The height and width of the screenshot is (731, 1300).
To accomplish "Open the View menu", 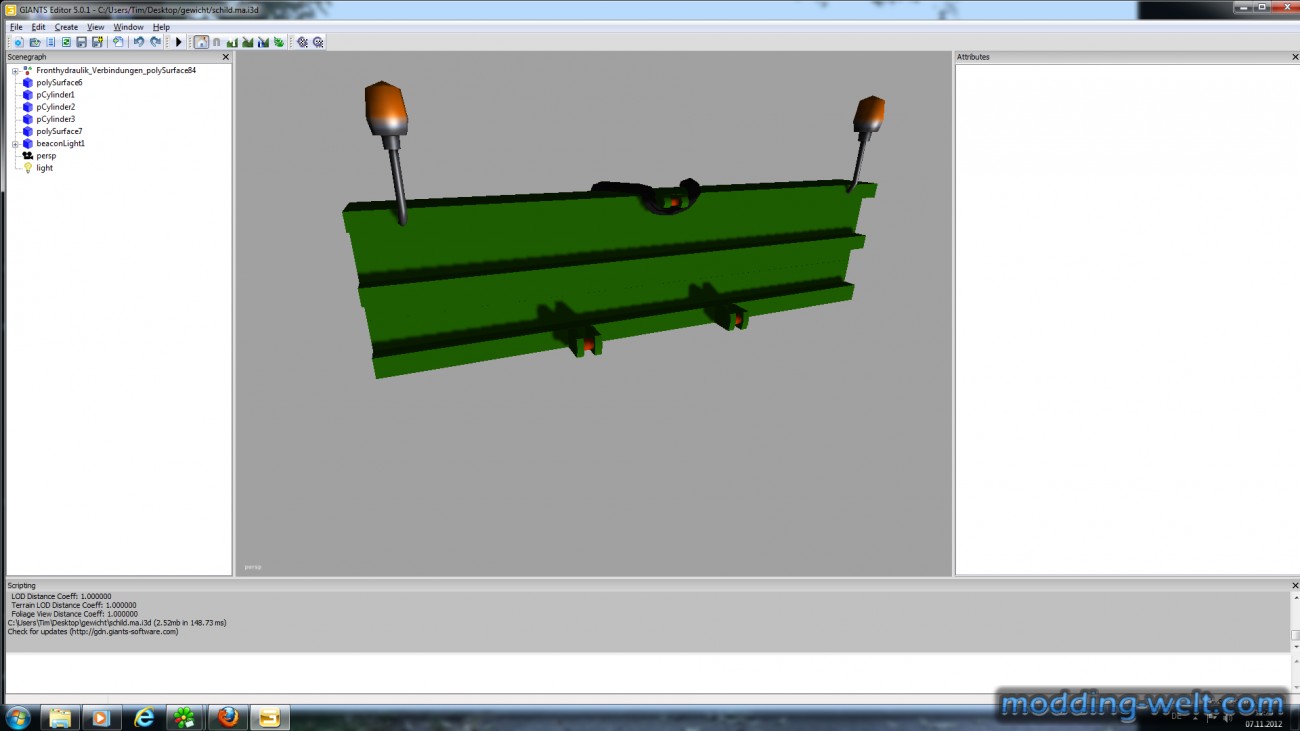I will [95, 27].
